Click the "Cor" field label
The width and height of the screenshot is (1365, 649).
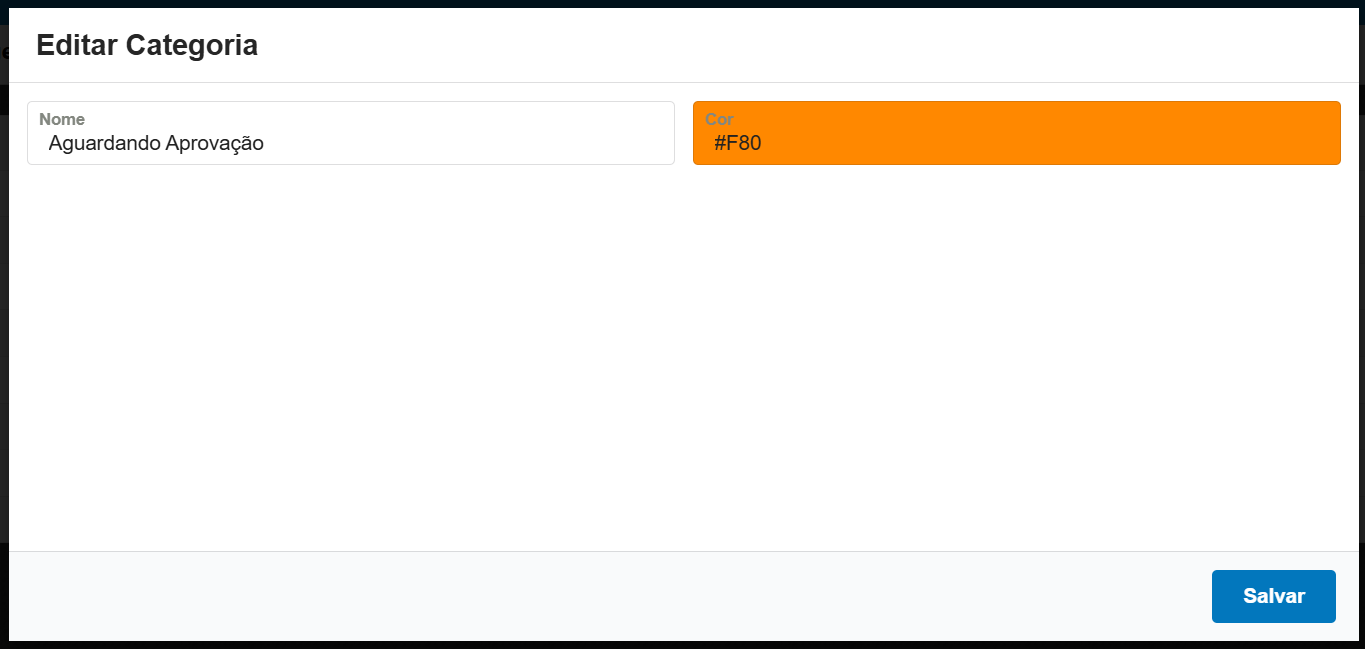[x=719, y=119]
